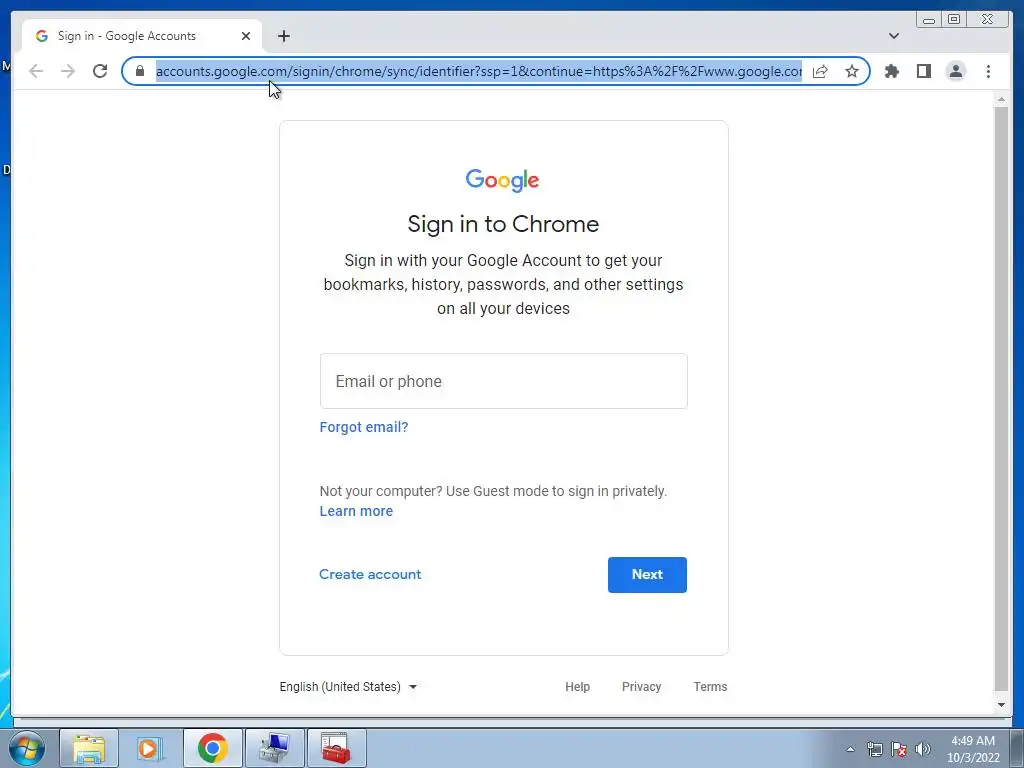The width and height of the screenshot is (1024, 768).
Task: Open the Learn more link about Guest mode
Action: click(356, 511)
